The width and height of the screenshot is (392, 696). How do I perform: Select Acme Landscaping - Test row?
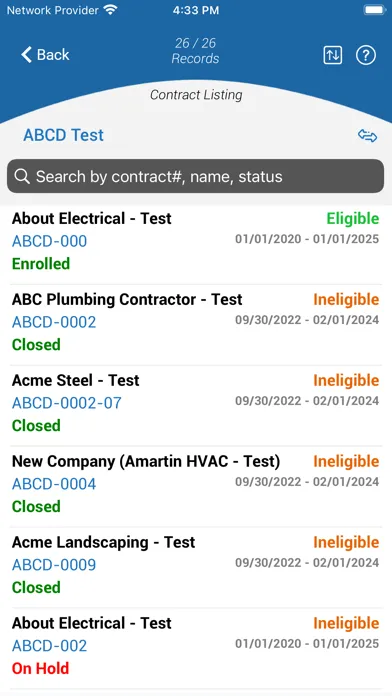[x=196, y=568]
